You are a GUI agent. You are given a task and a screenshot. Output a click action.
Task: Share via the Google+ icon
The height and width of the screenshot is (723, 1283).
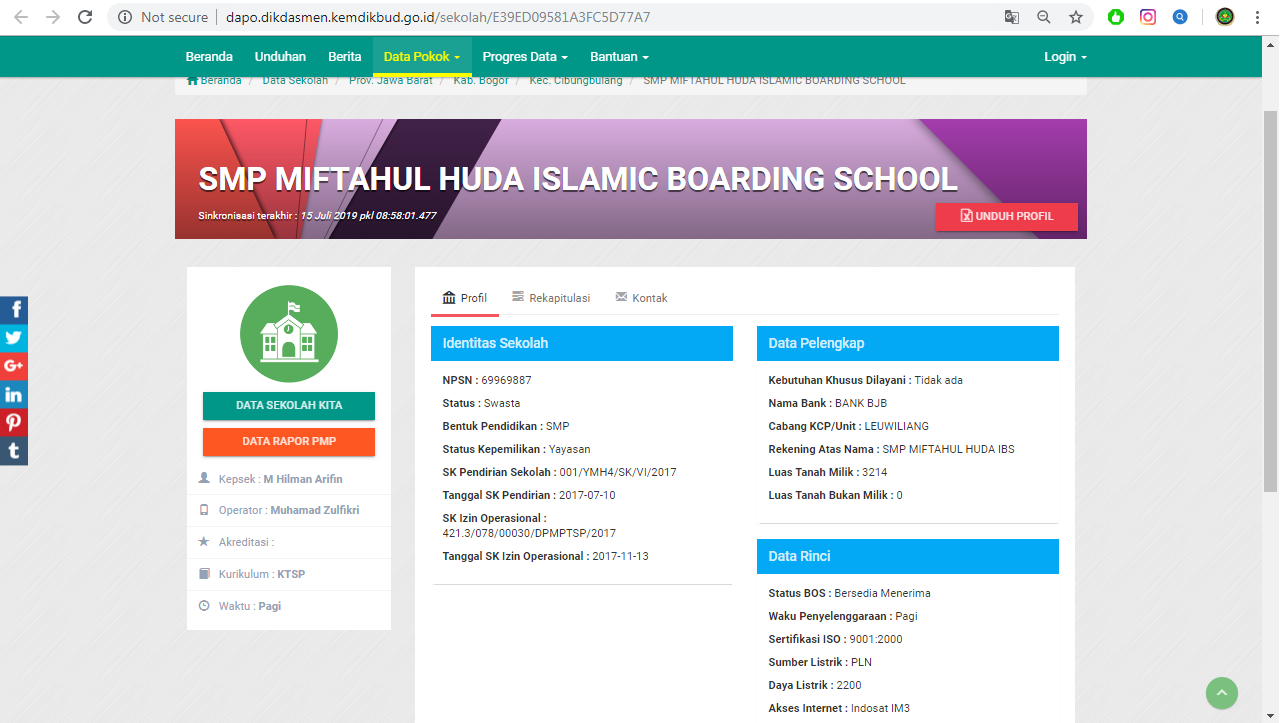tap(13, 365)
